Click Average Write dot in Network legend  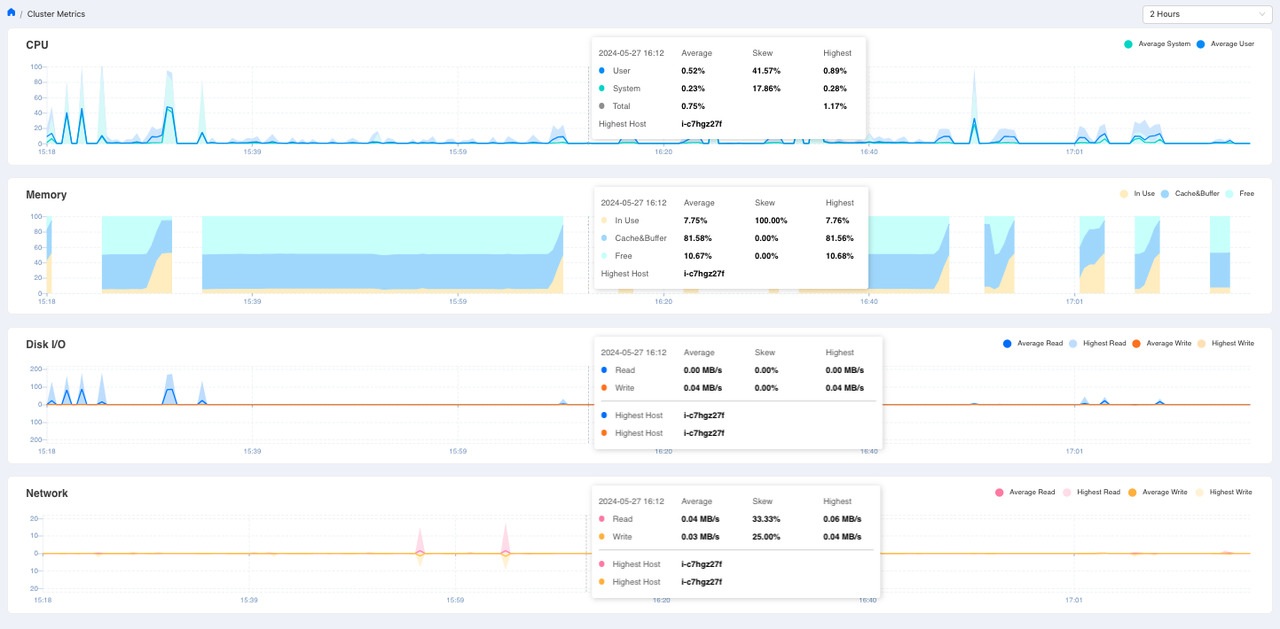click(x=1133, y=493)
